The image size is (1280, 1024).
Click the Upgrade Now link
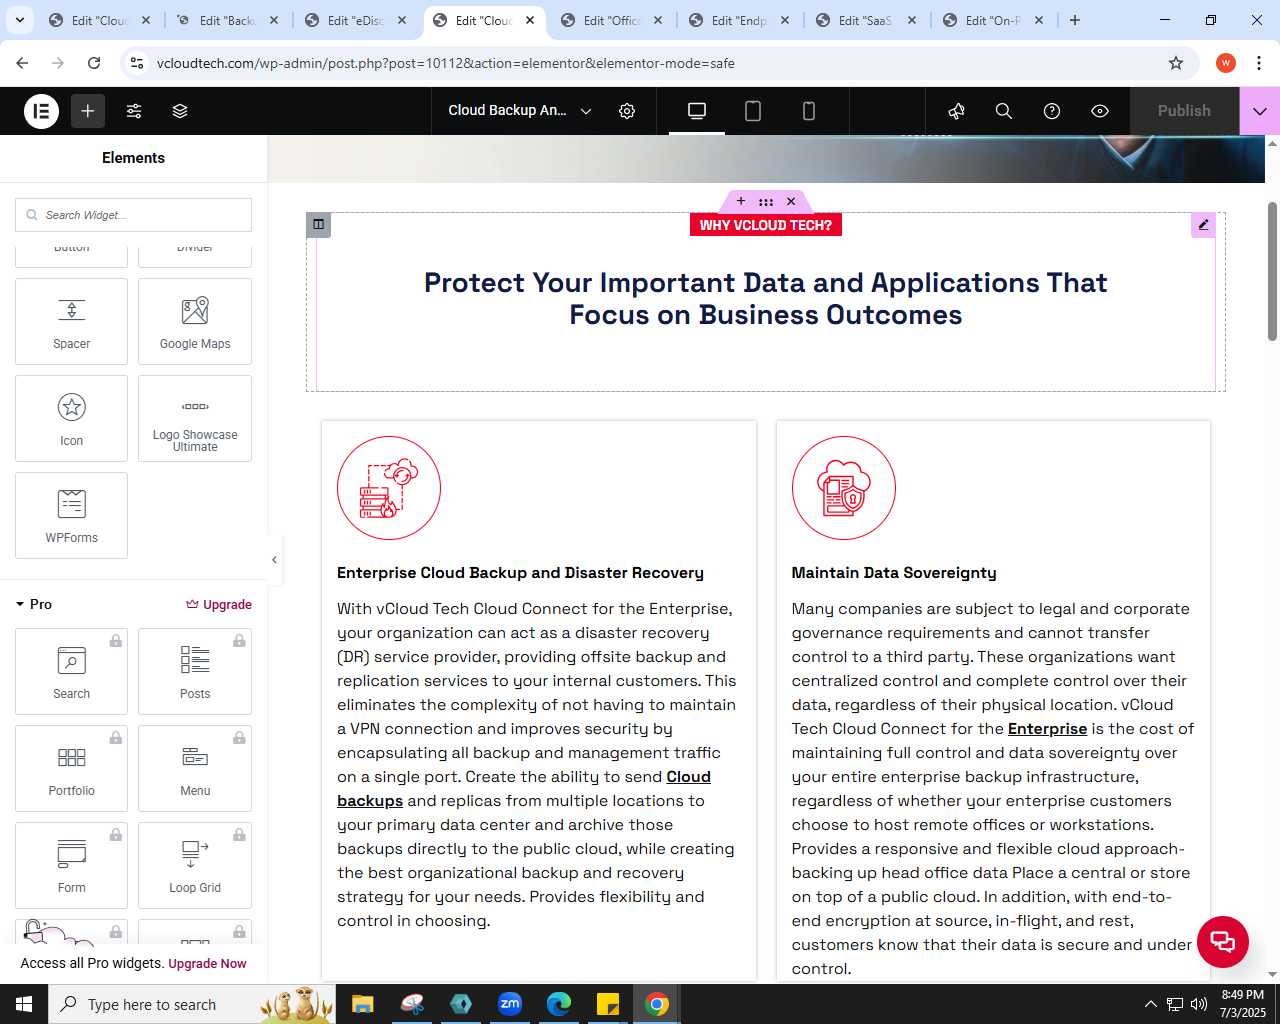click(x=207, y=964)
